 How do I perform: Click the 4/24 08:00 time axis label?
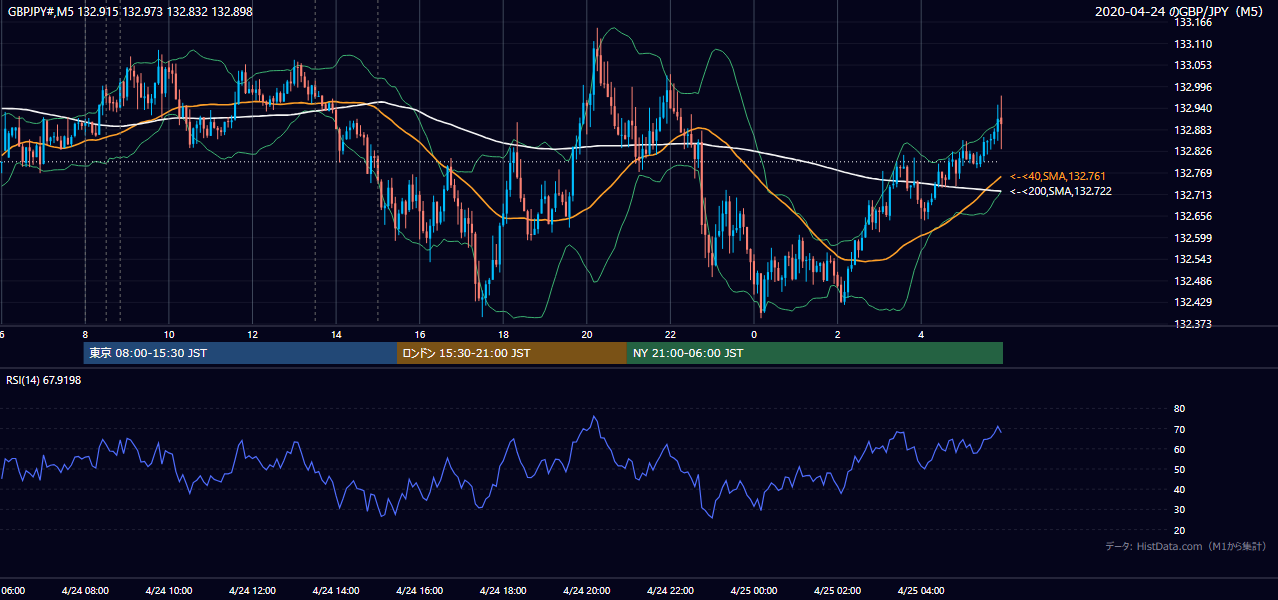coord(85,590)
